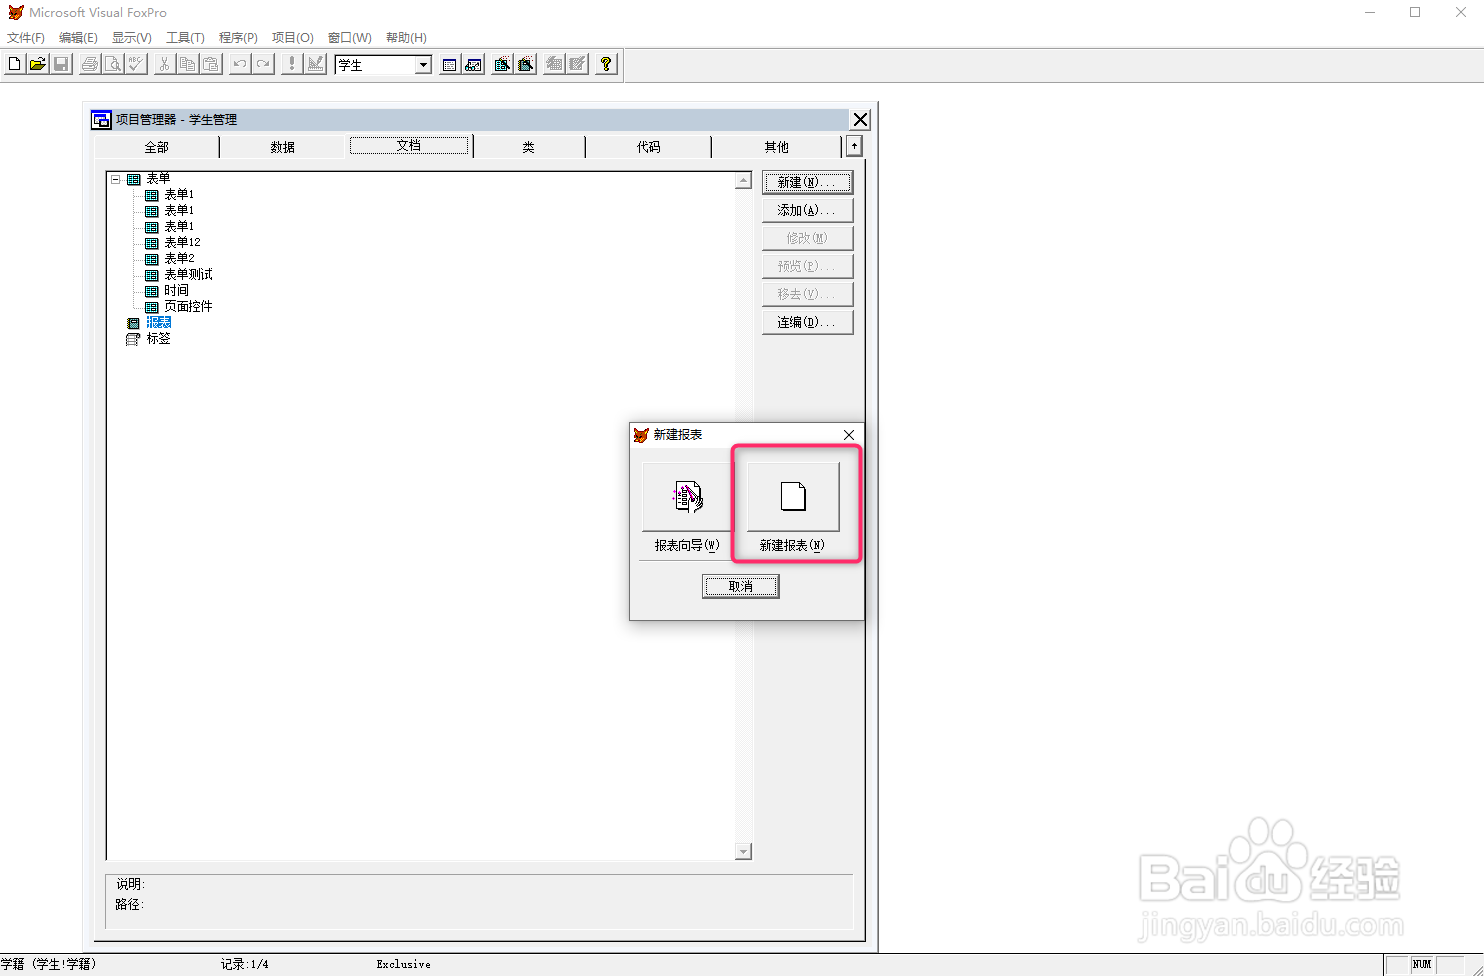Open the 显示(V) menu
Image resolution: width=1484 pixels, height=976 pixels.
coord(131,38)
